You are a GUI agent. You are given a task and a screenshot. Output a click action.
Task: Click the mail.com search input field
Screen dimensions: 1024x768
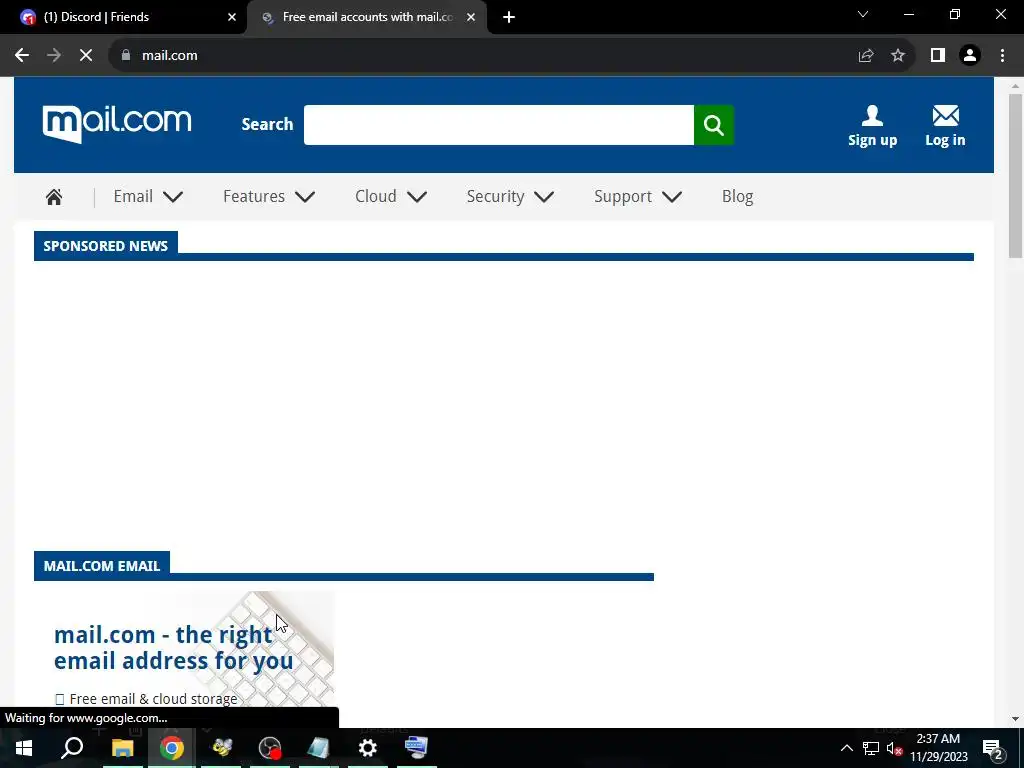click(x=499, y=125)
